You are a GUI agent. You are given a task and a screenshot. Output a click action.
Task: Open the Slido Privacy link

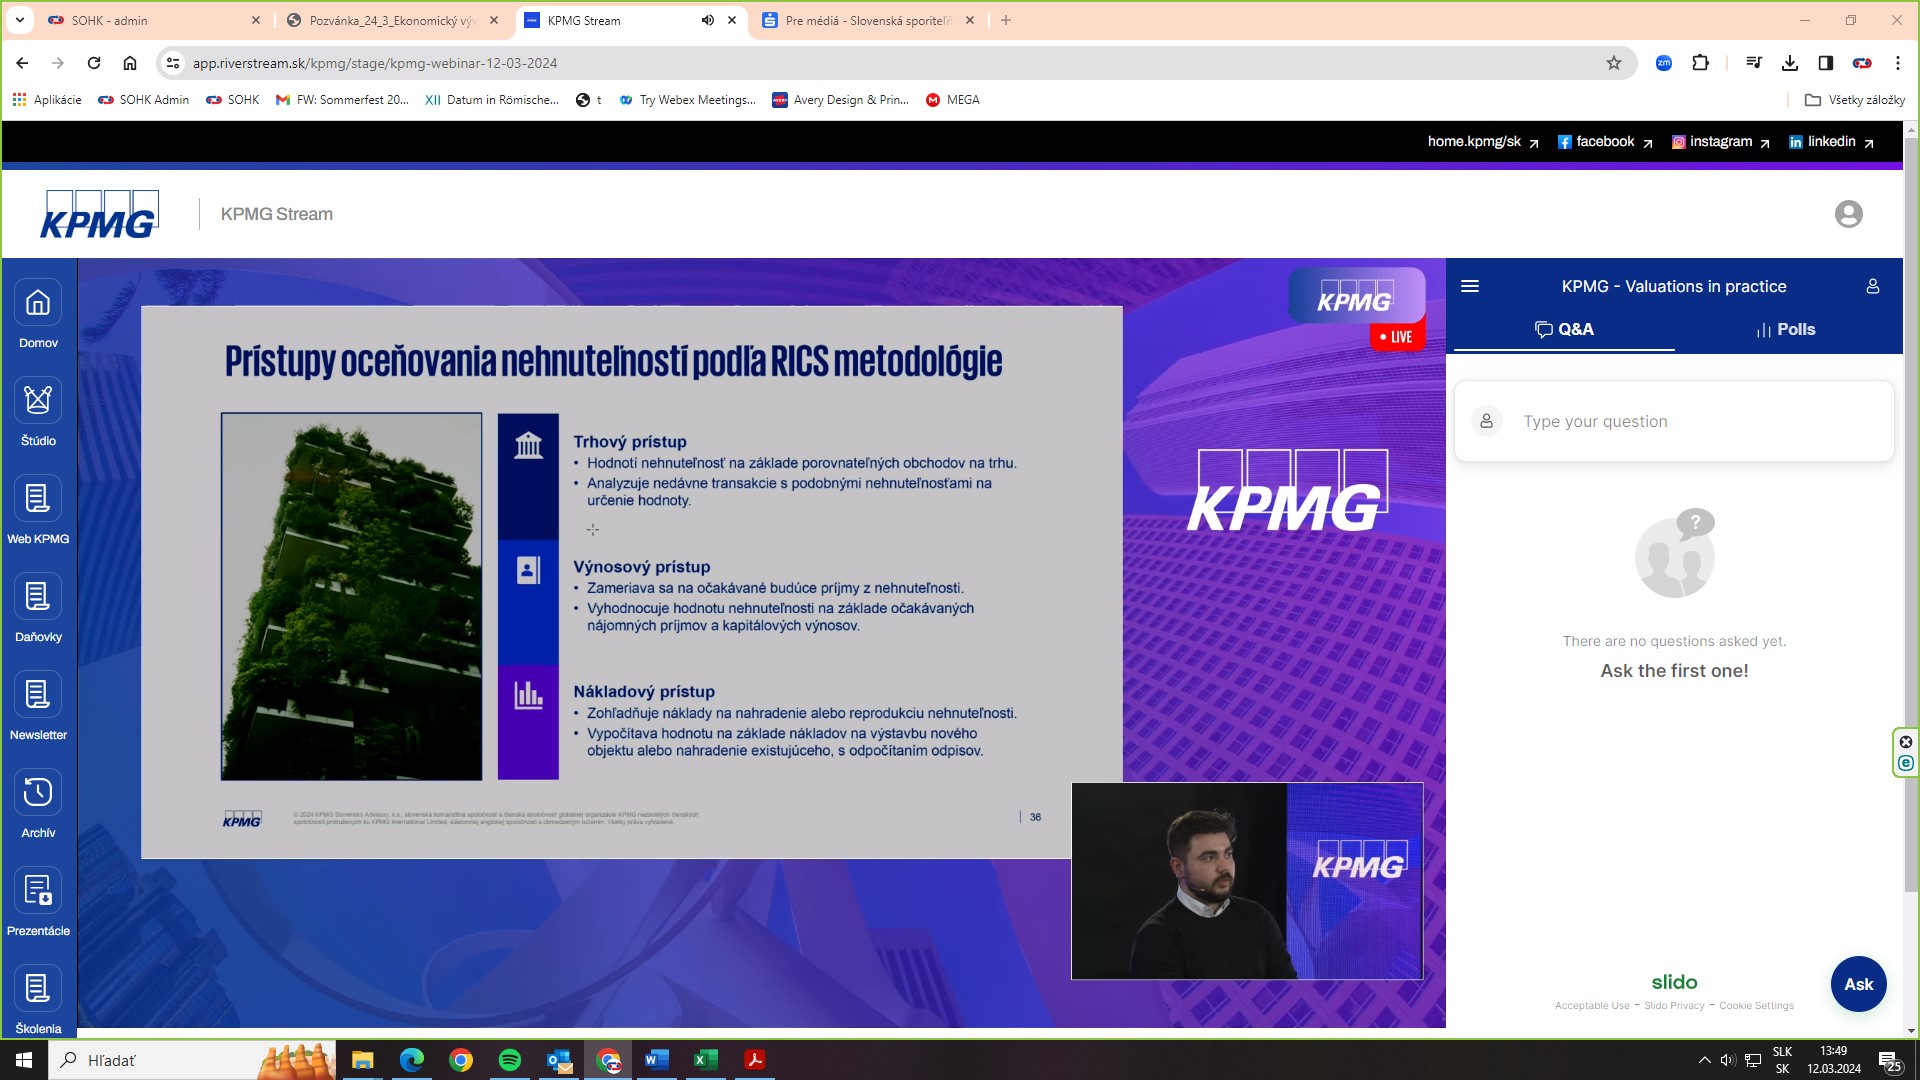point(1674,1006)
